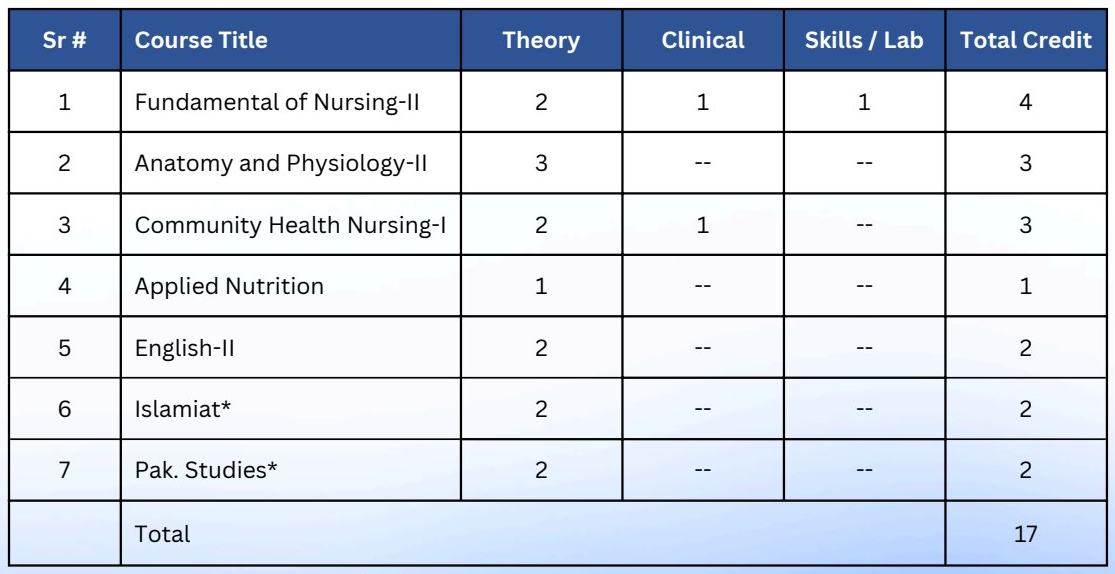Viewport: 1115px width, 574px height.
Task: Select the Theory column header
Action: pyautogui.click(x=541, y=40)
